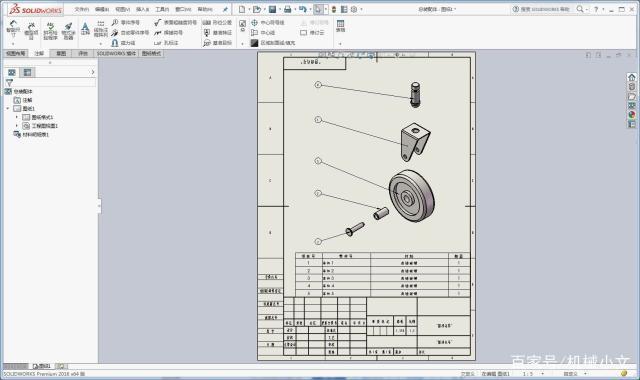This screenshot has height=380, width=640.
Task: Select the Note annotation tool
Action: pos(85,29)
